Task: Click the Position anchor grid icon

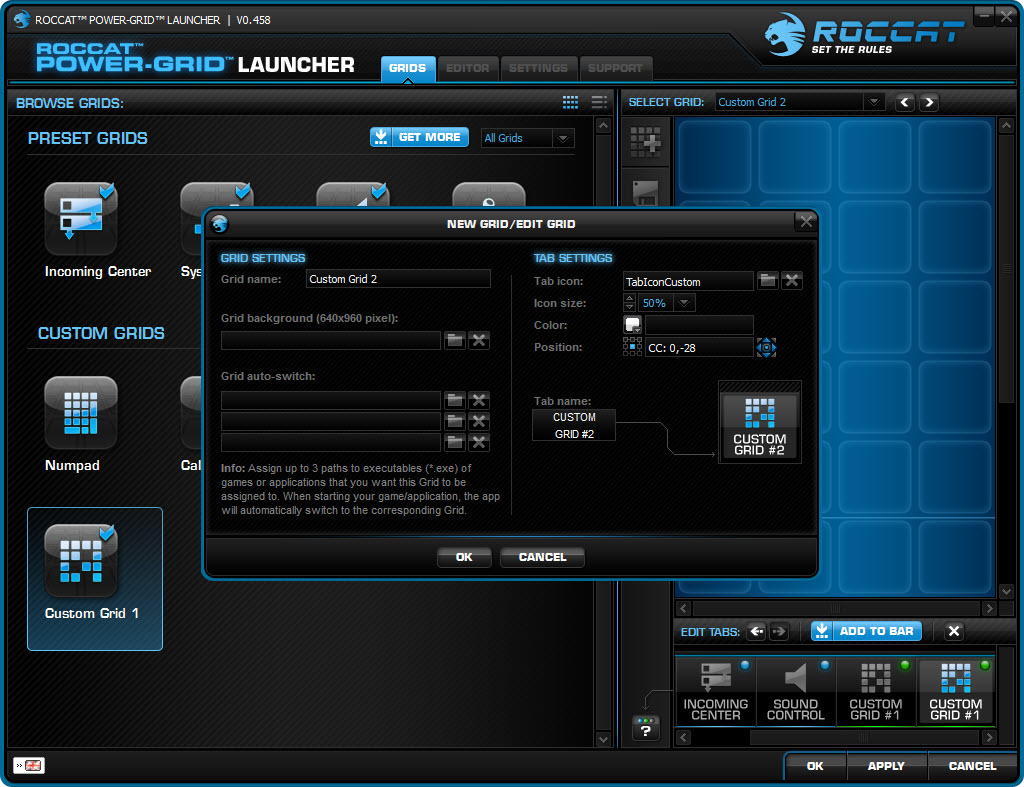Action: coord(632,347)
